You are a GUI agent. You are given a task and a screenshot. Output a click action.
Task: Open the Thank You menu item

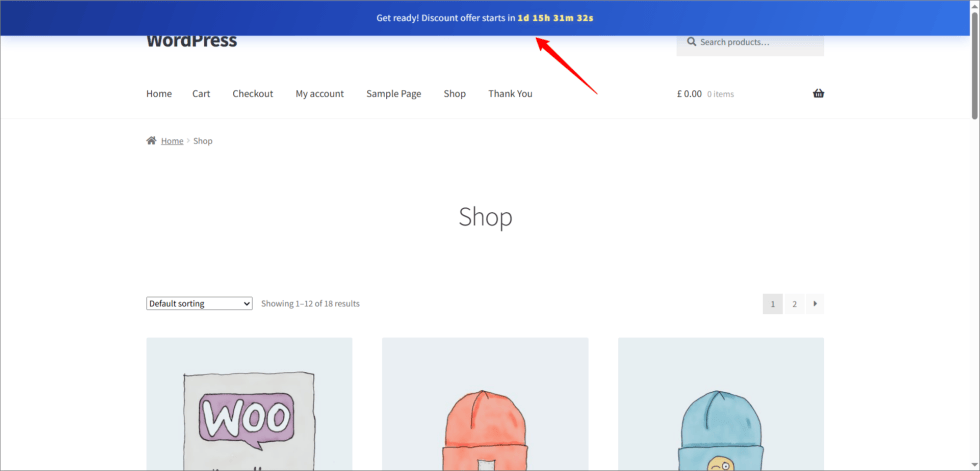(x=510, y=94)
